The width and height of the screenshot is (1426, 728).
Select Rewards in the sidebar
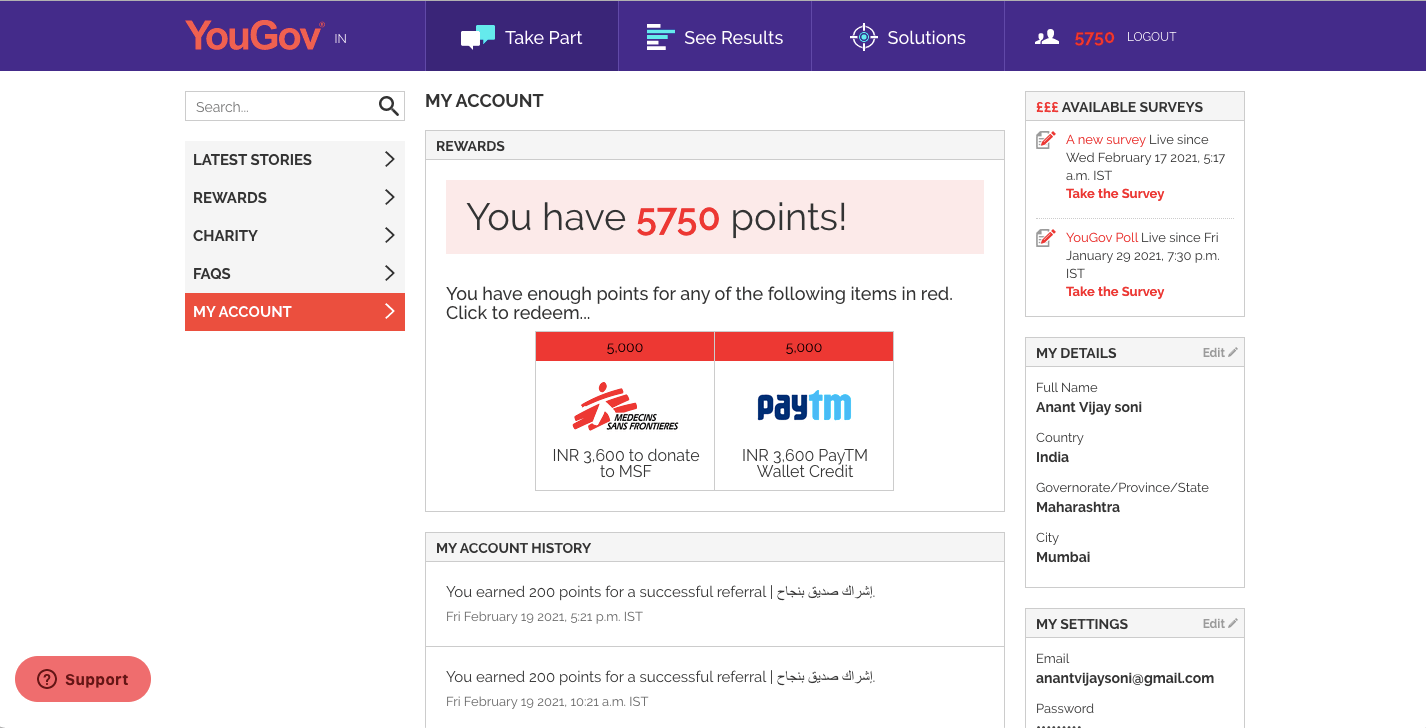pos(295,197)
